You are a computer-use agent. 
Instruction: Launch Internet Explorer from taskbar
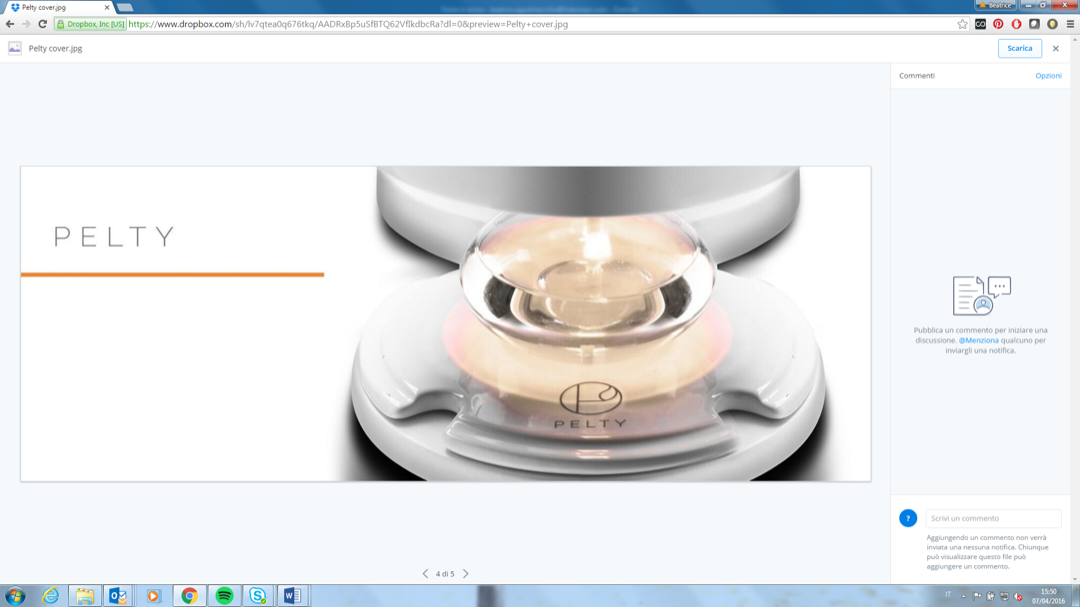[x=50, y=596]
